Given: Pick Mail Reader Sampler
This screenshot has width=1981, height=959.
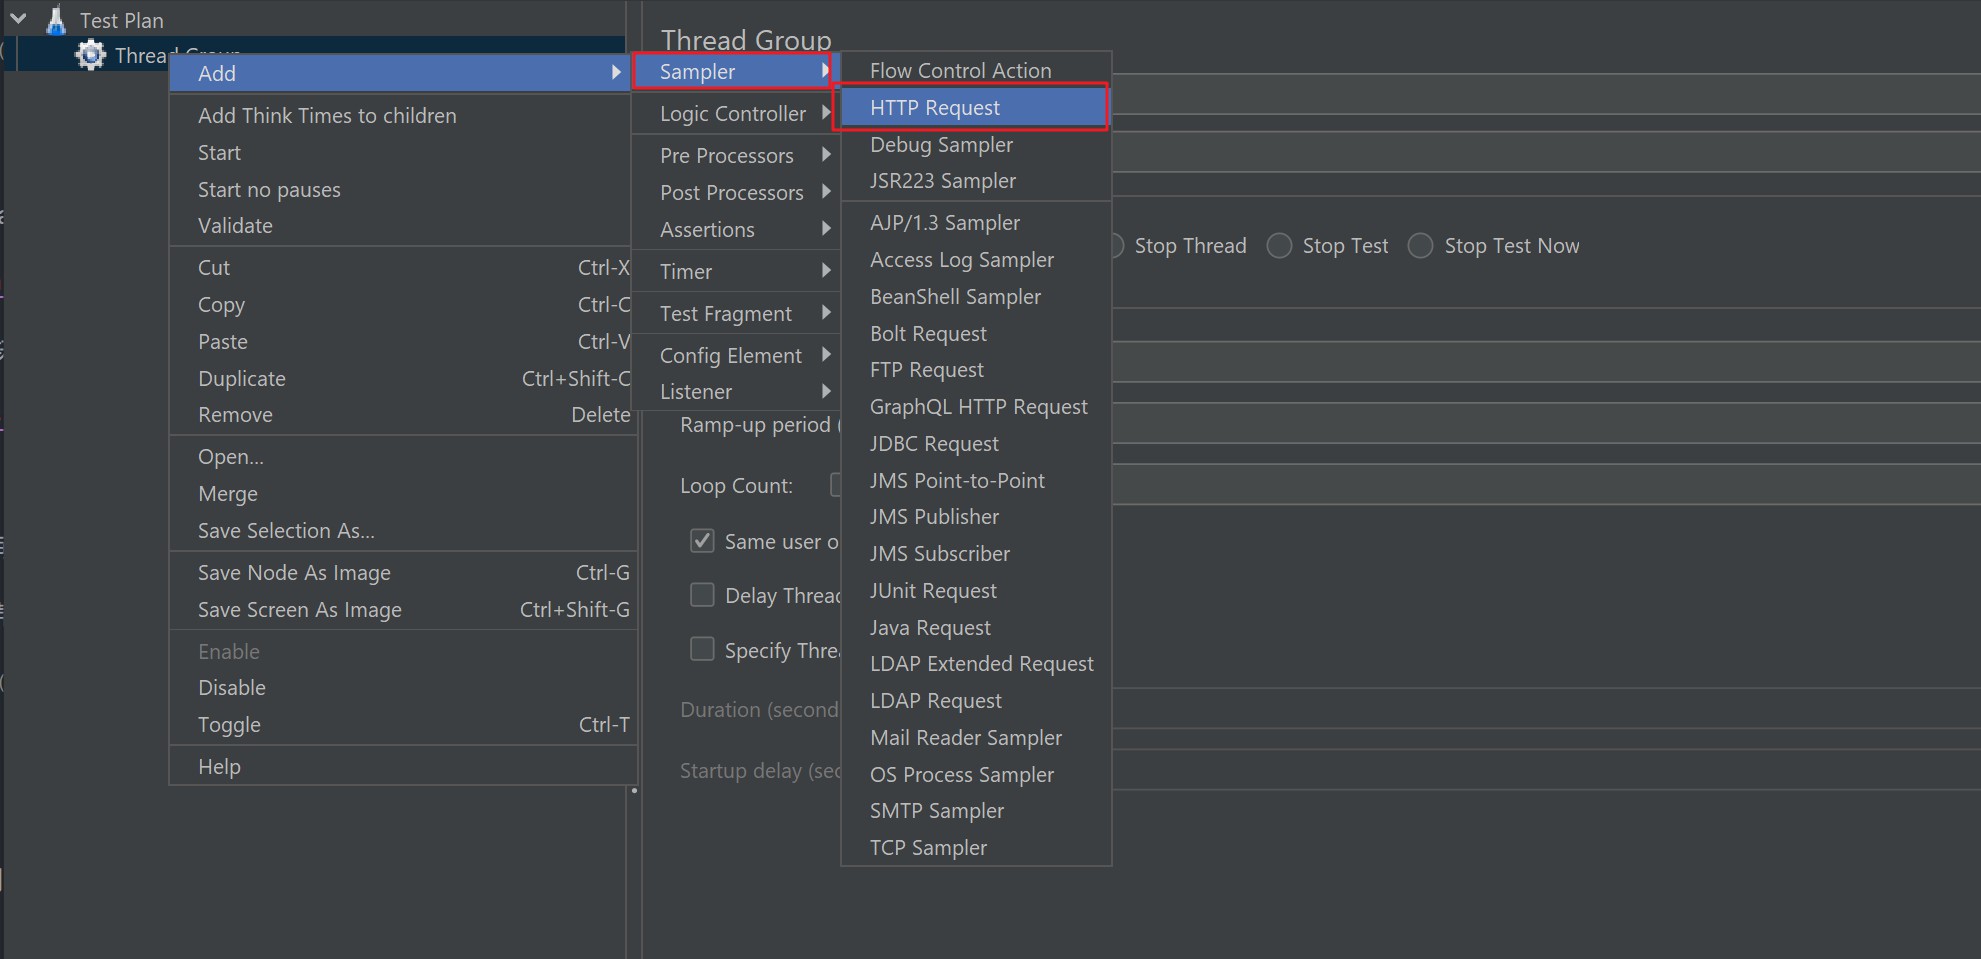Looking at the screenshot, I should 976,737.
